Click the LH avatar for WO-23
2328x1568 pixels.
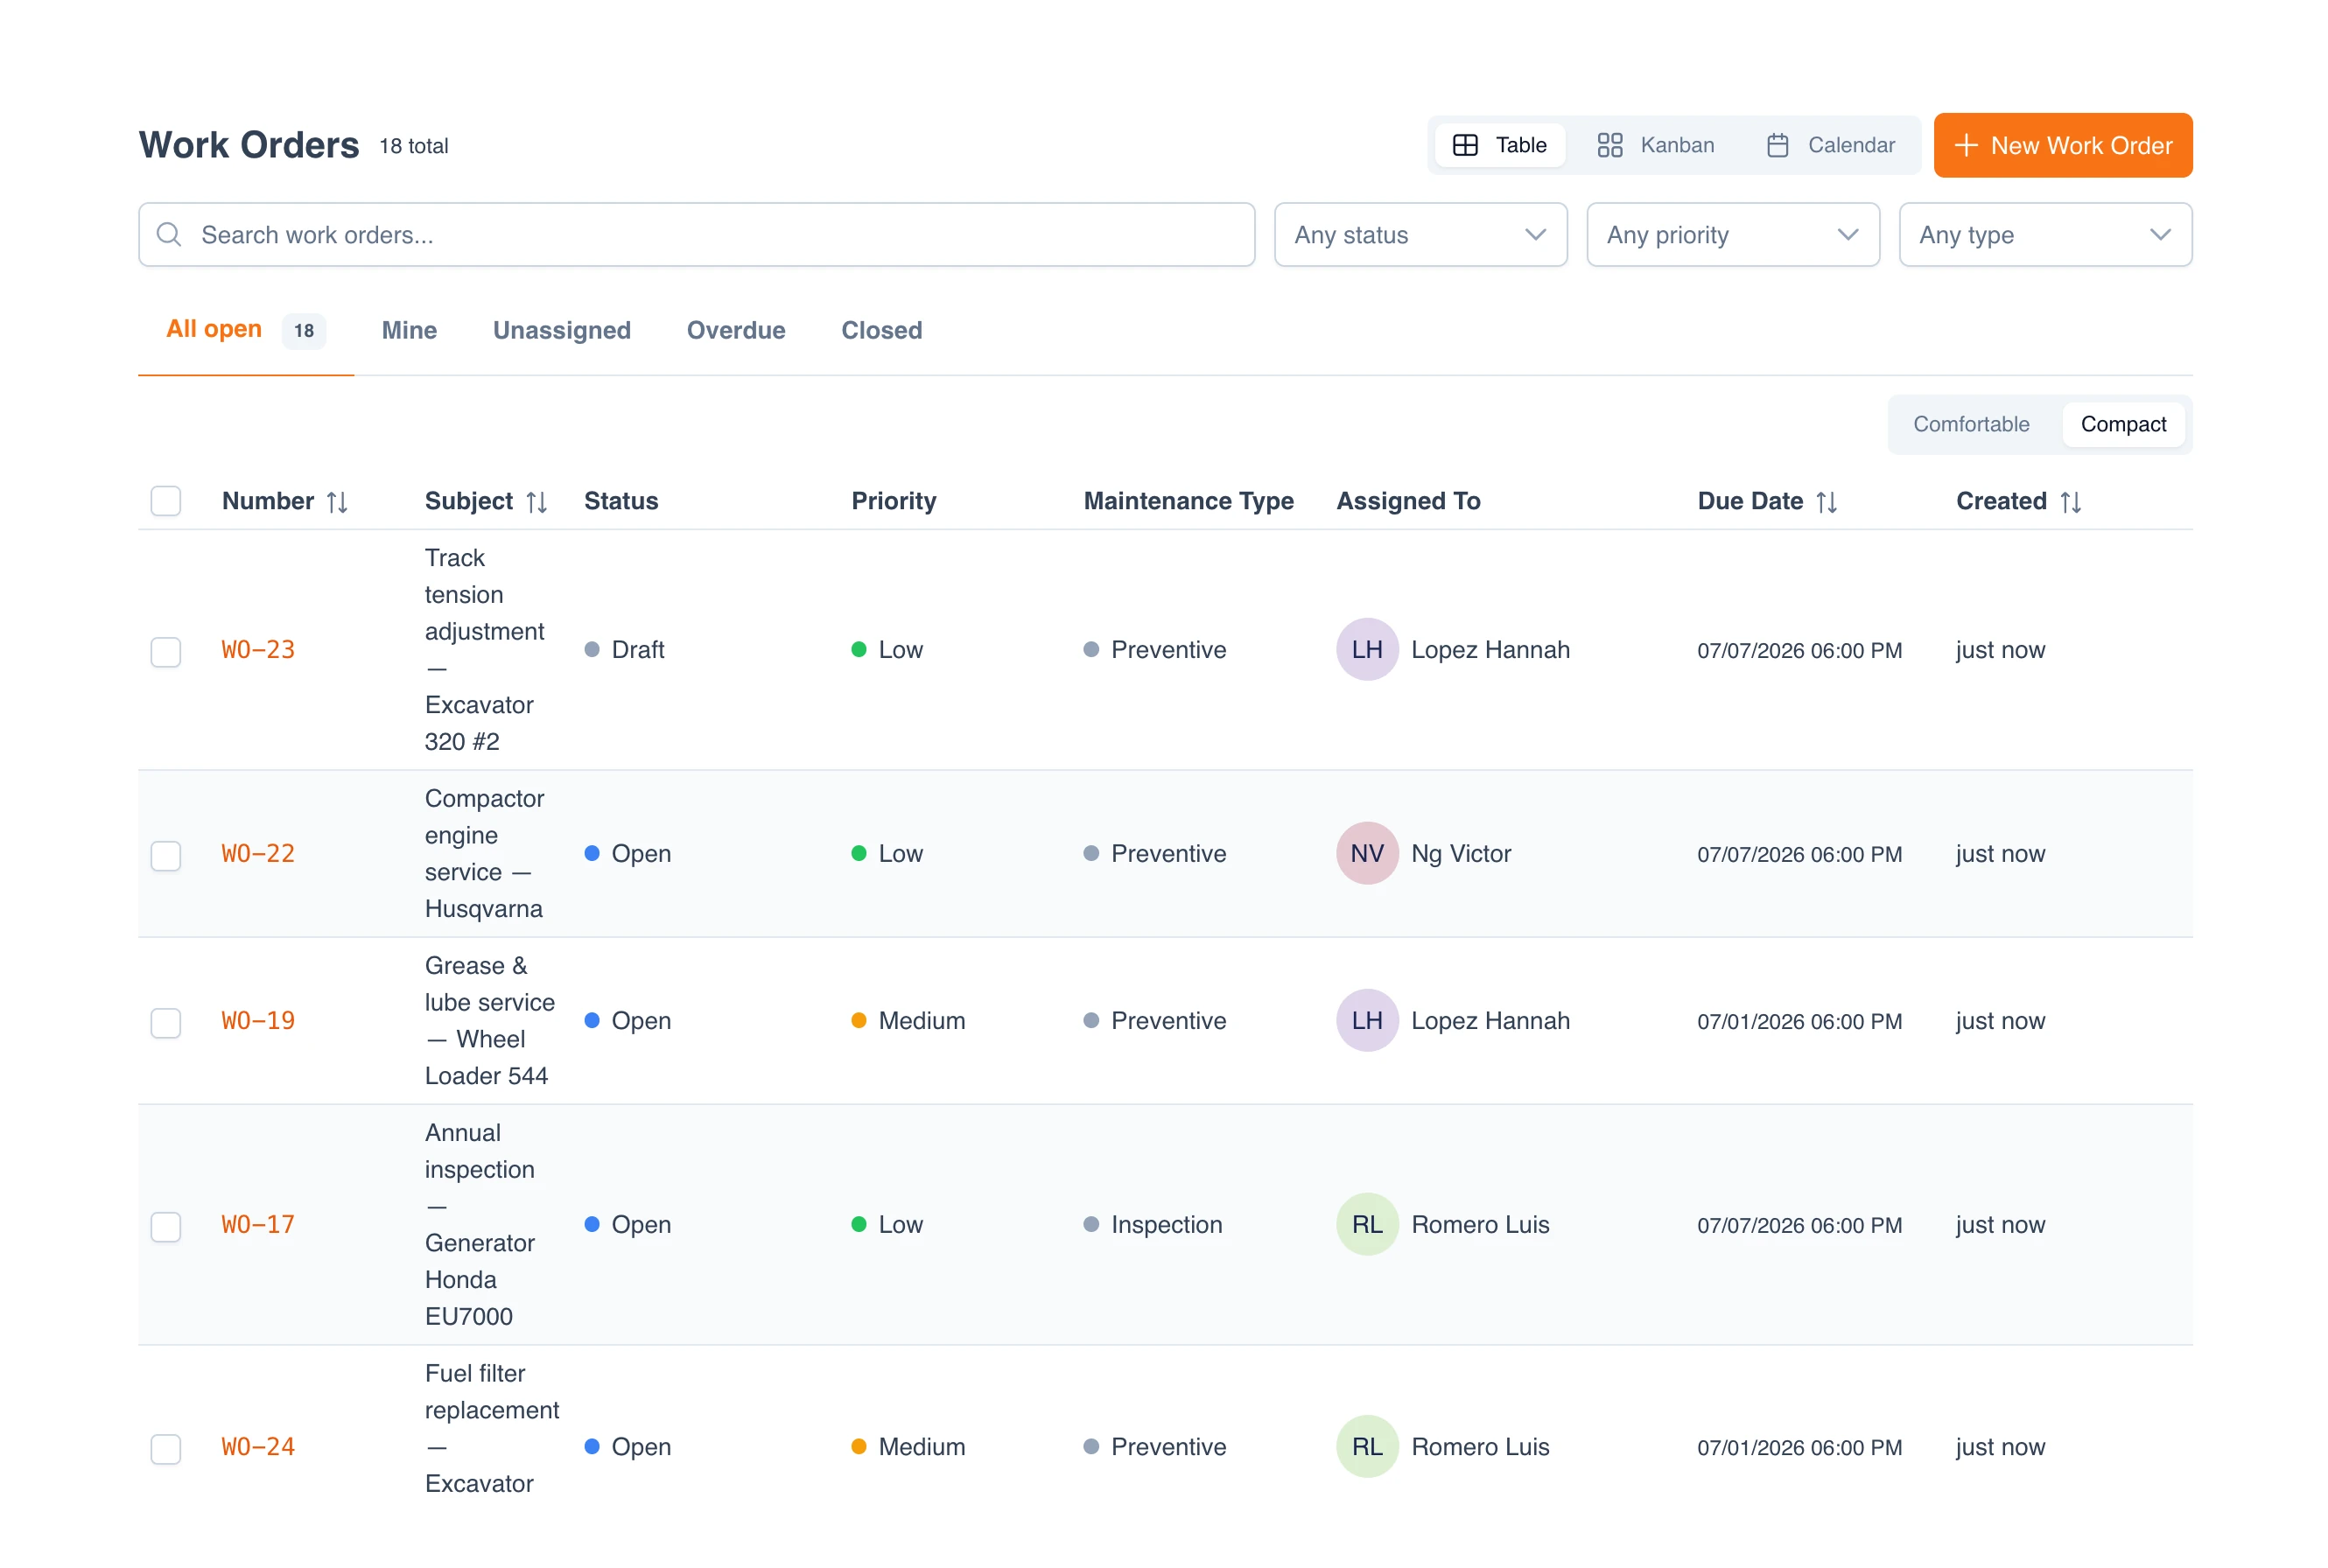1367,650
